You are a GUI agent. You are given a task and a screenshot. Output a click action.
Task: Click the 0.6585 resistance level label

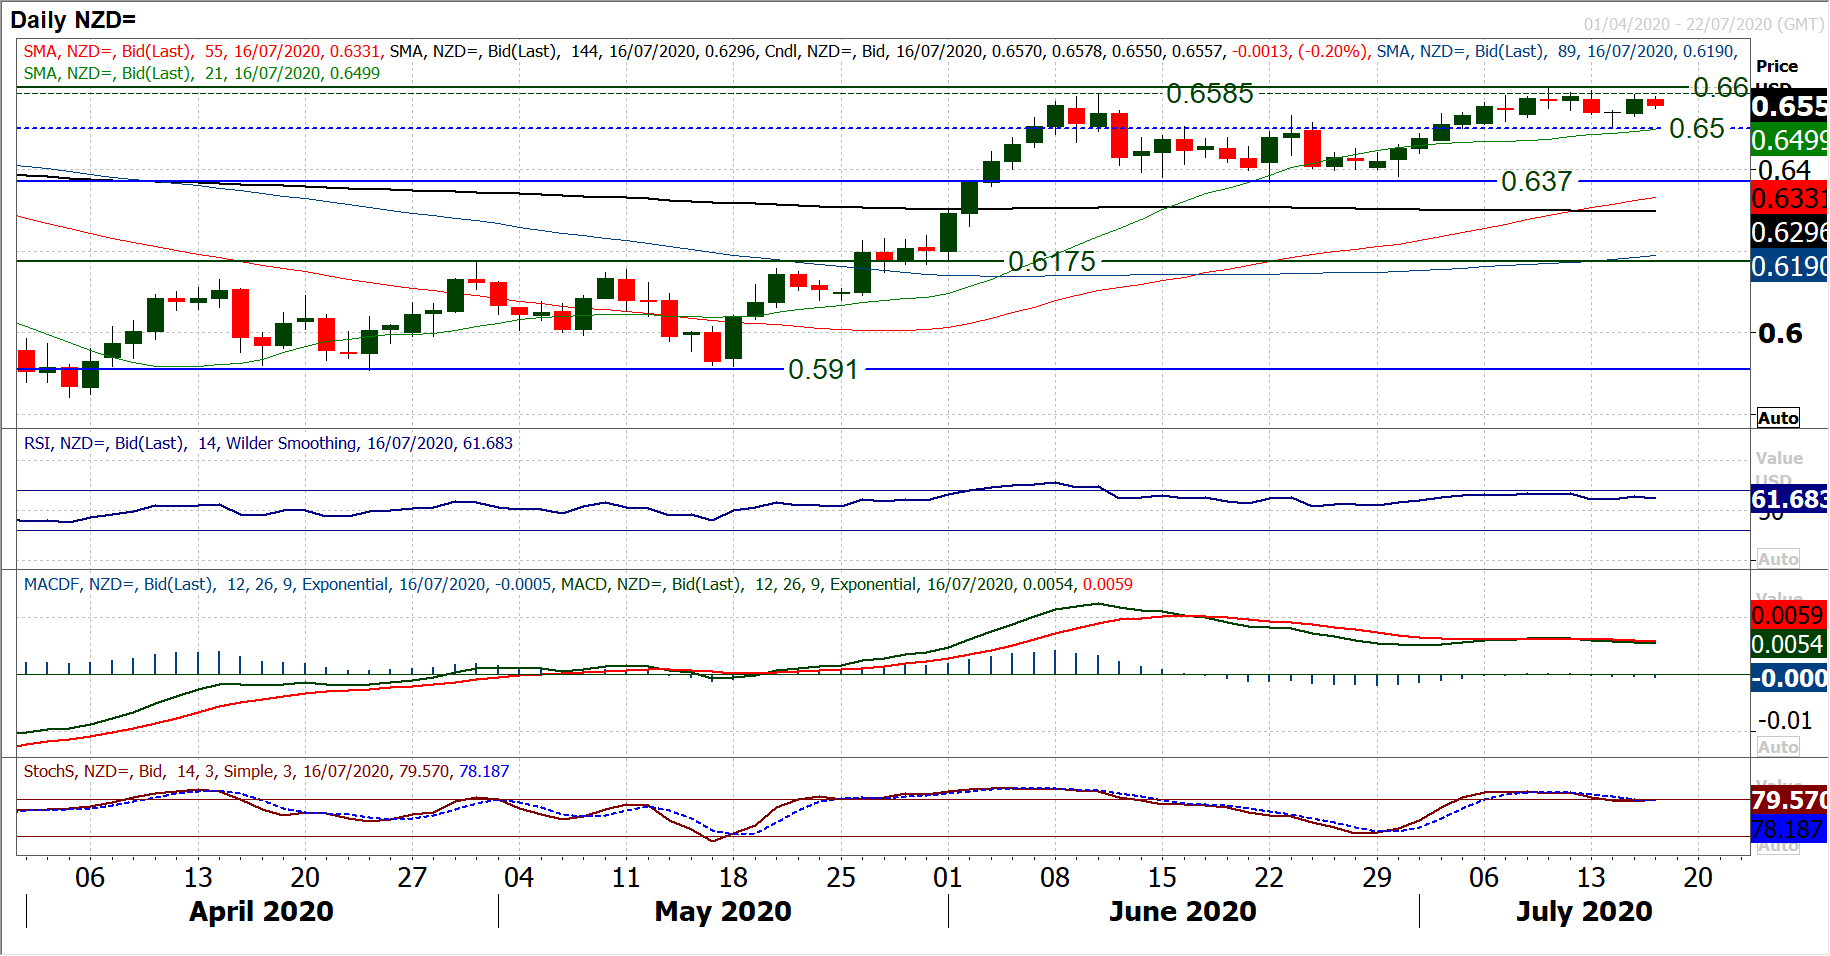1210,94
